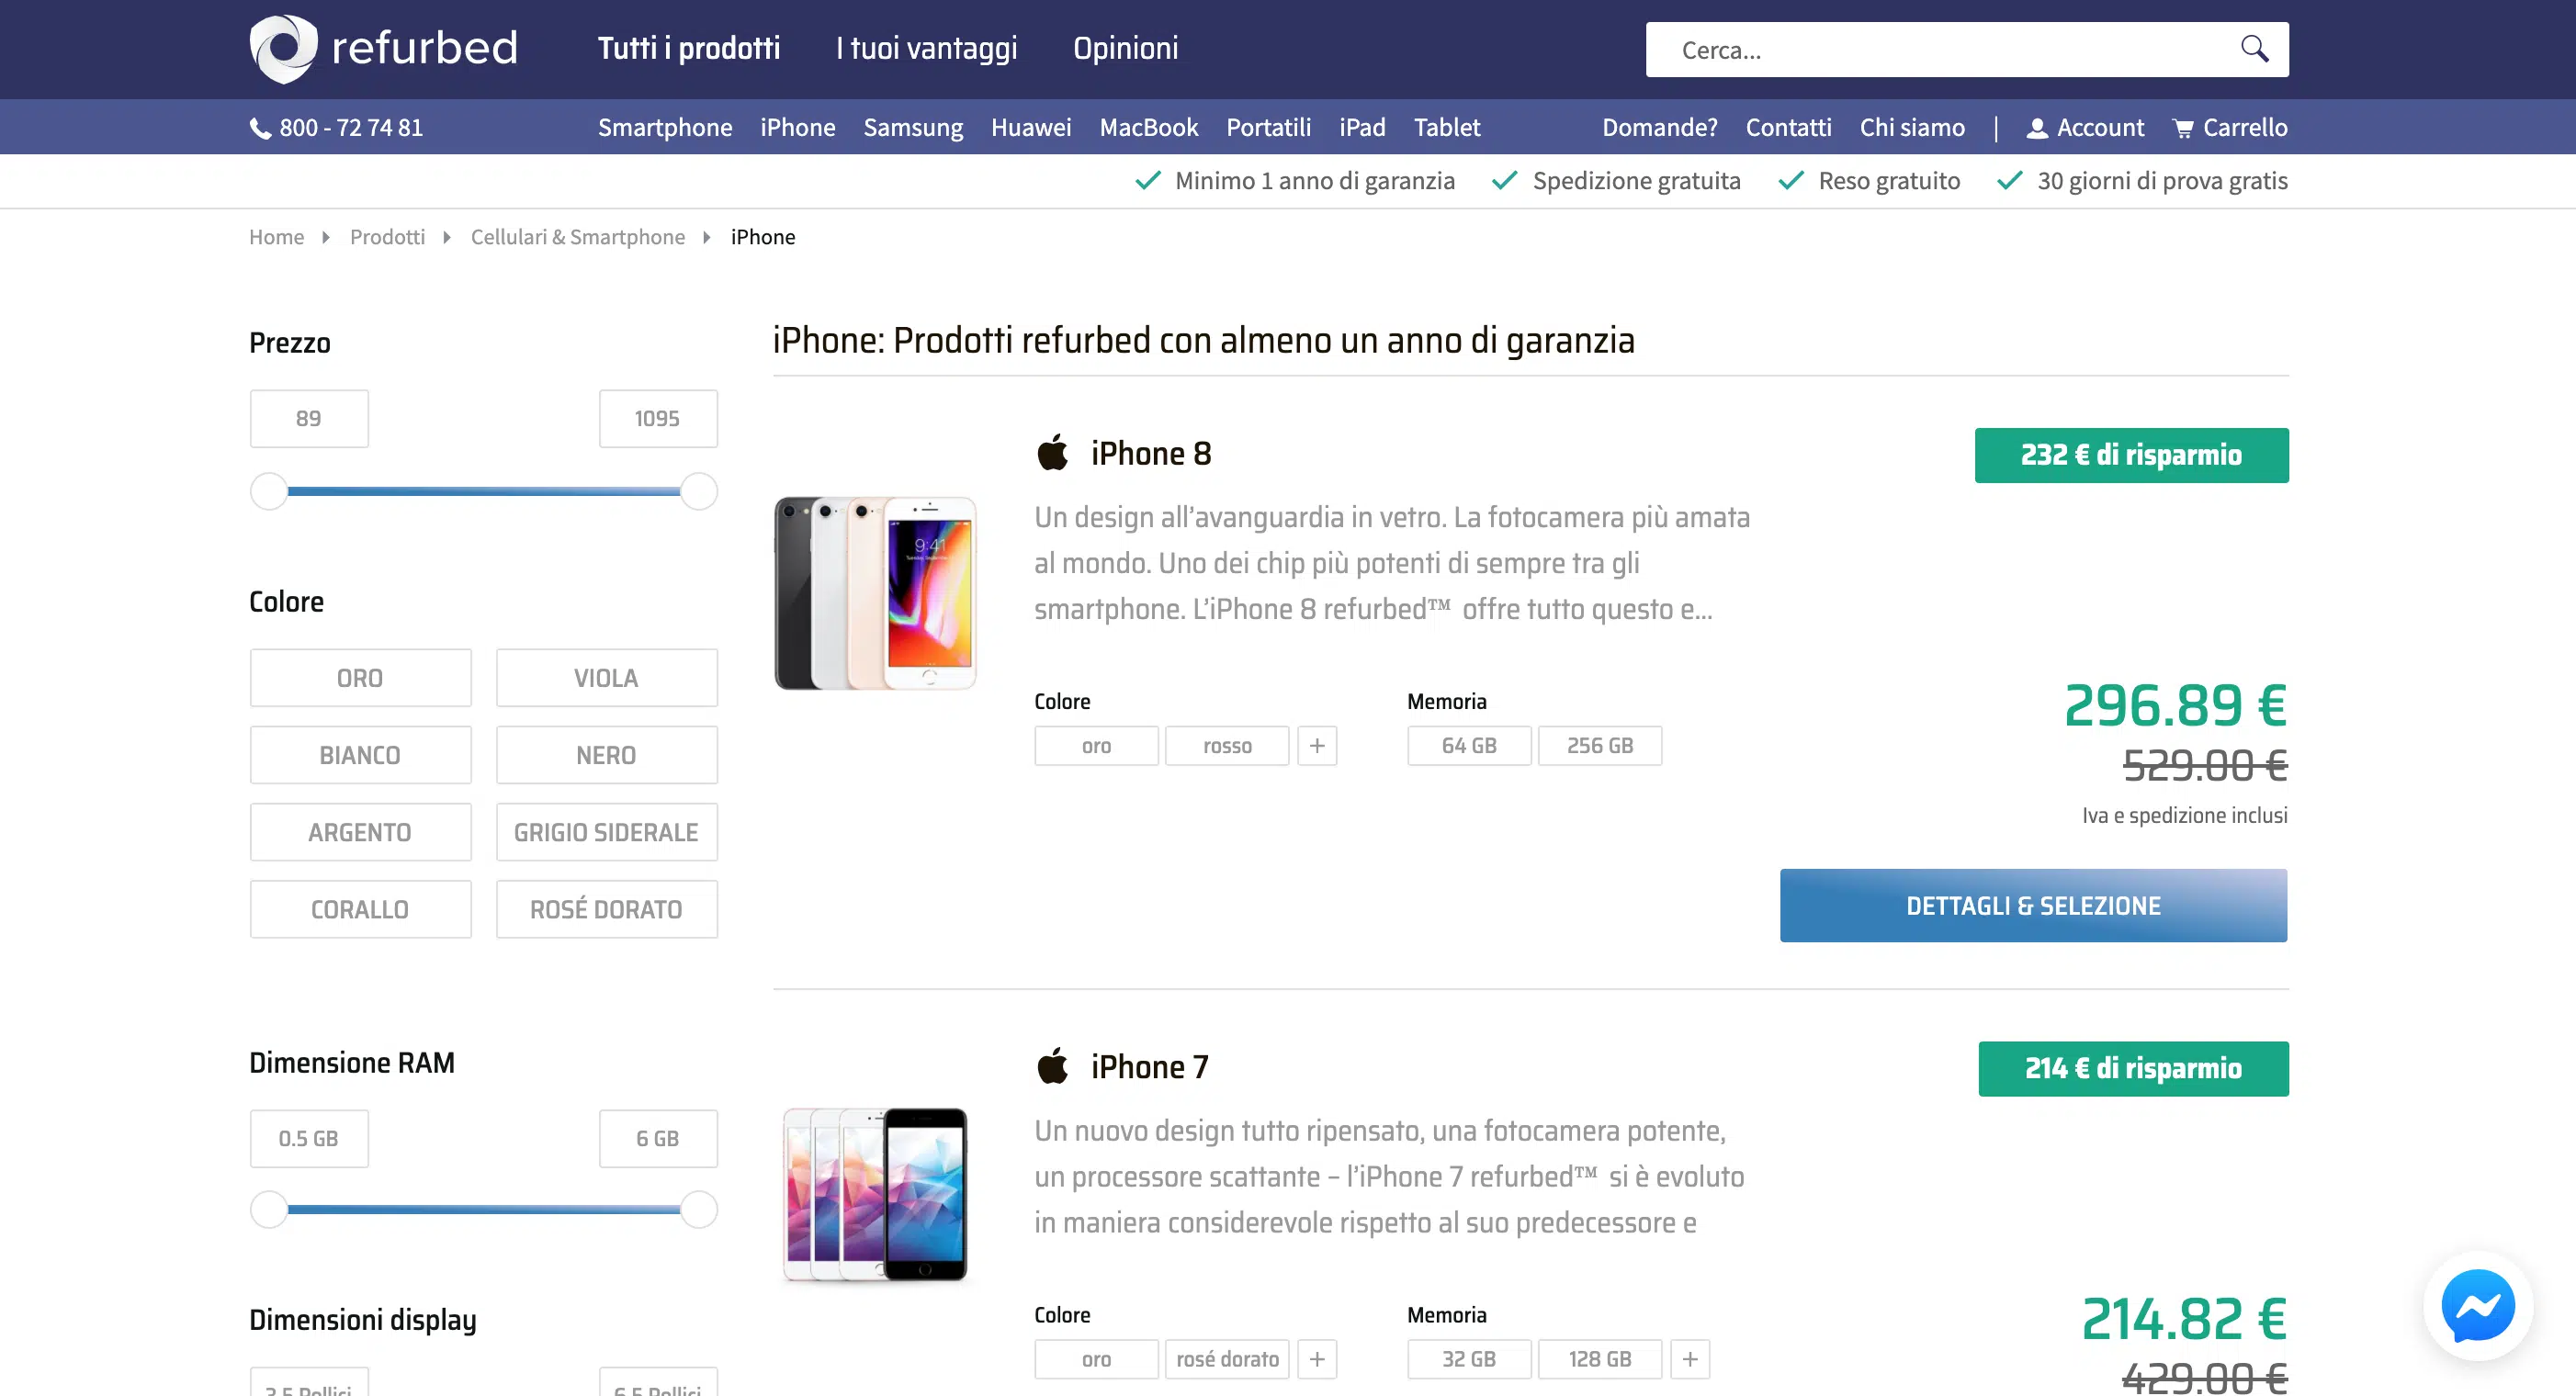Click the Prezzo slider's right handle
This screenshot has width=2576, height=1396.
coord(698,491)
